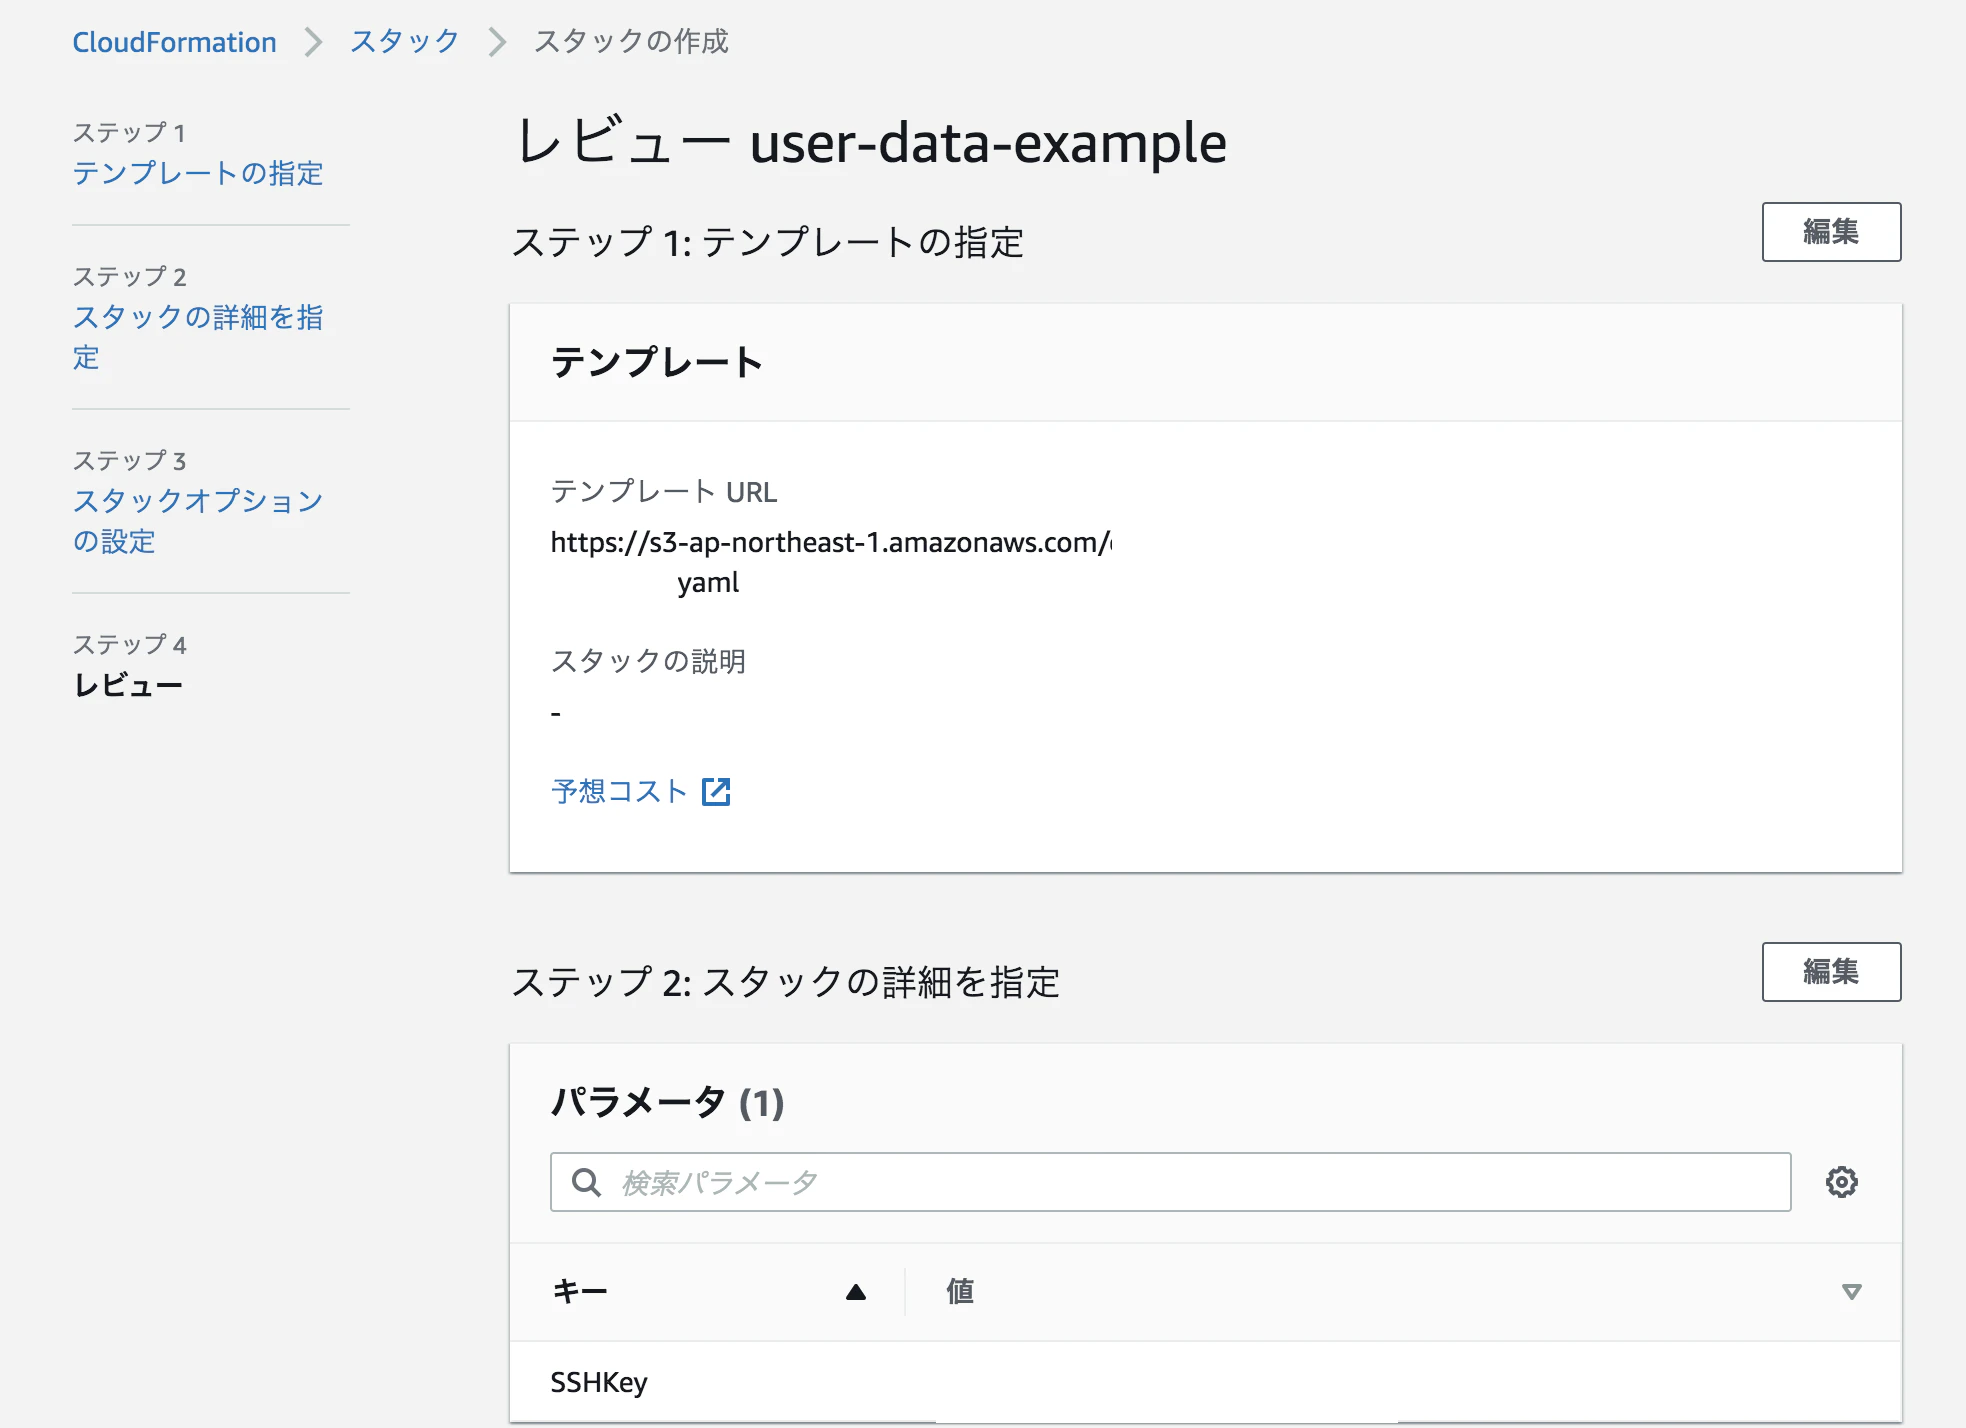Open step 2 スタックの詳細を指定 link
This screenshot has height=1428, width=1966.
198,337
